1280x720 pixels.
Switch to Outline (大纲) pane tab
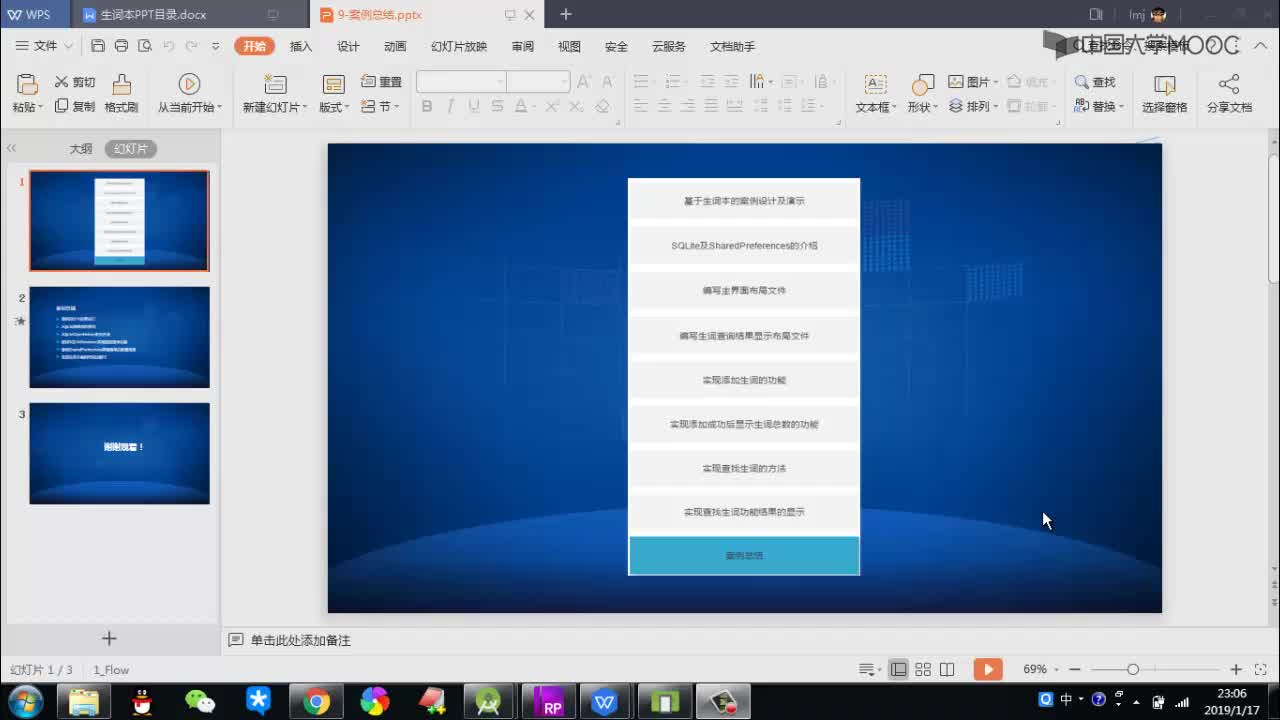(81, 148)
